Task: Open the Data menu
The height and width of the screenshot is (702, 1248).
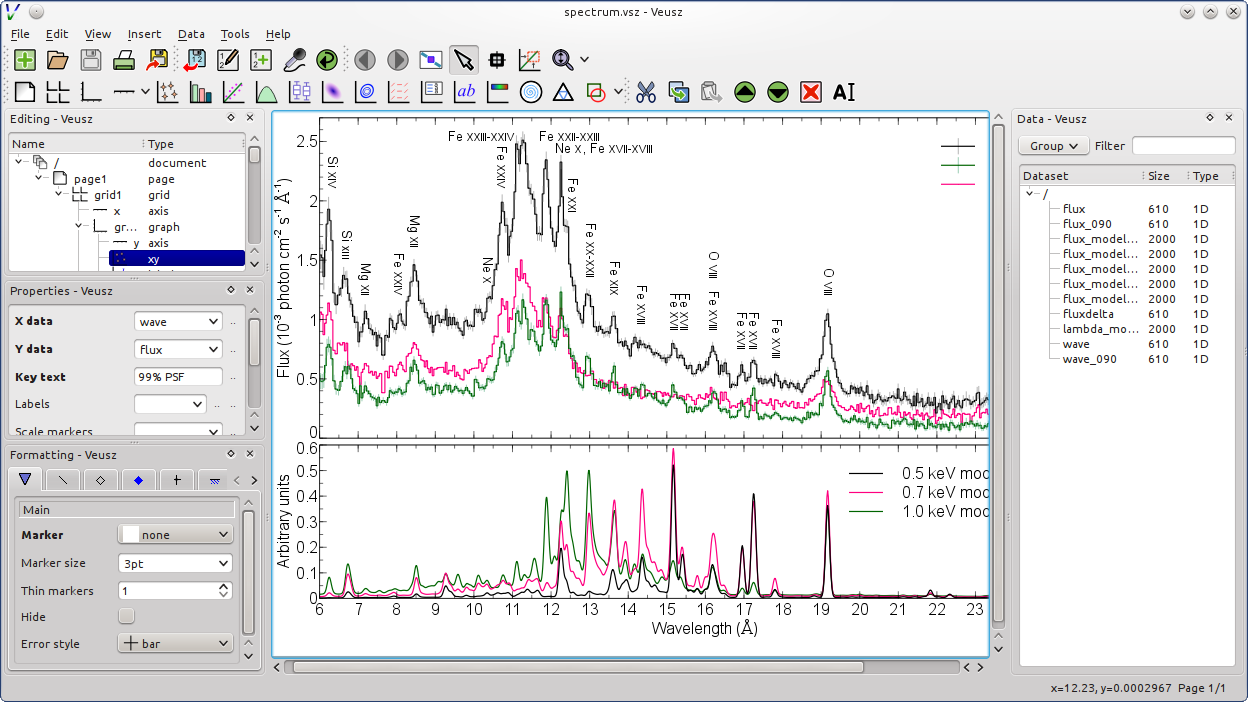Action: pyautogui.click(x=191, y=34)
